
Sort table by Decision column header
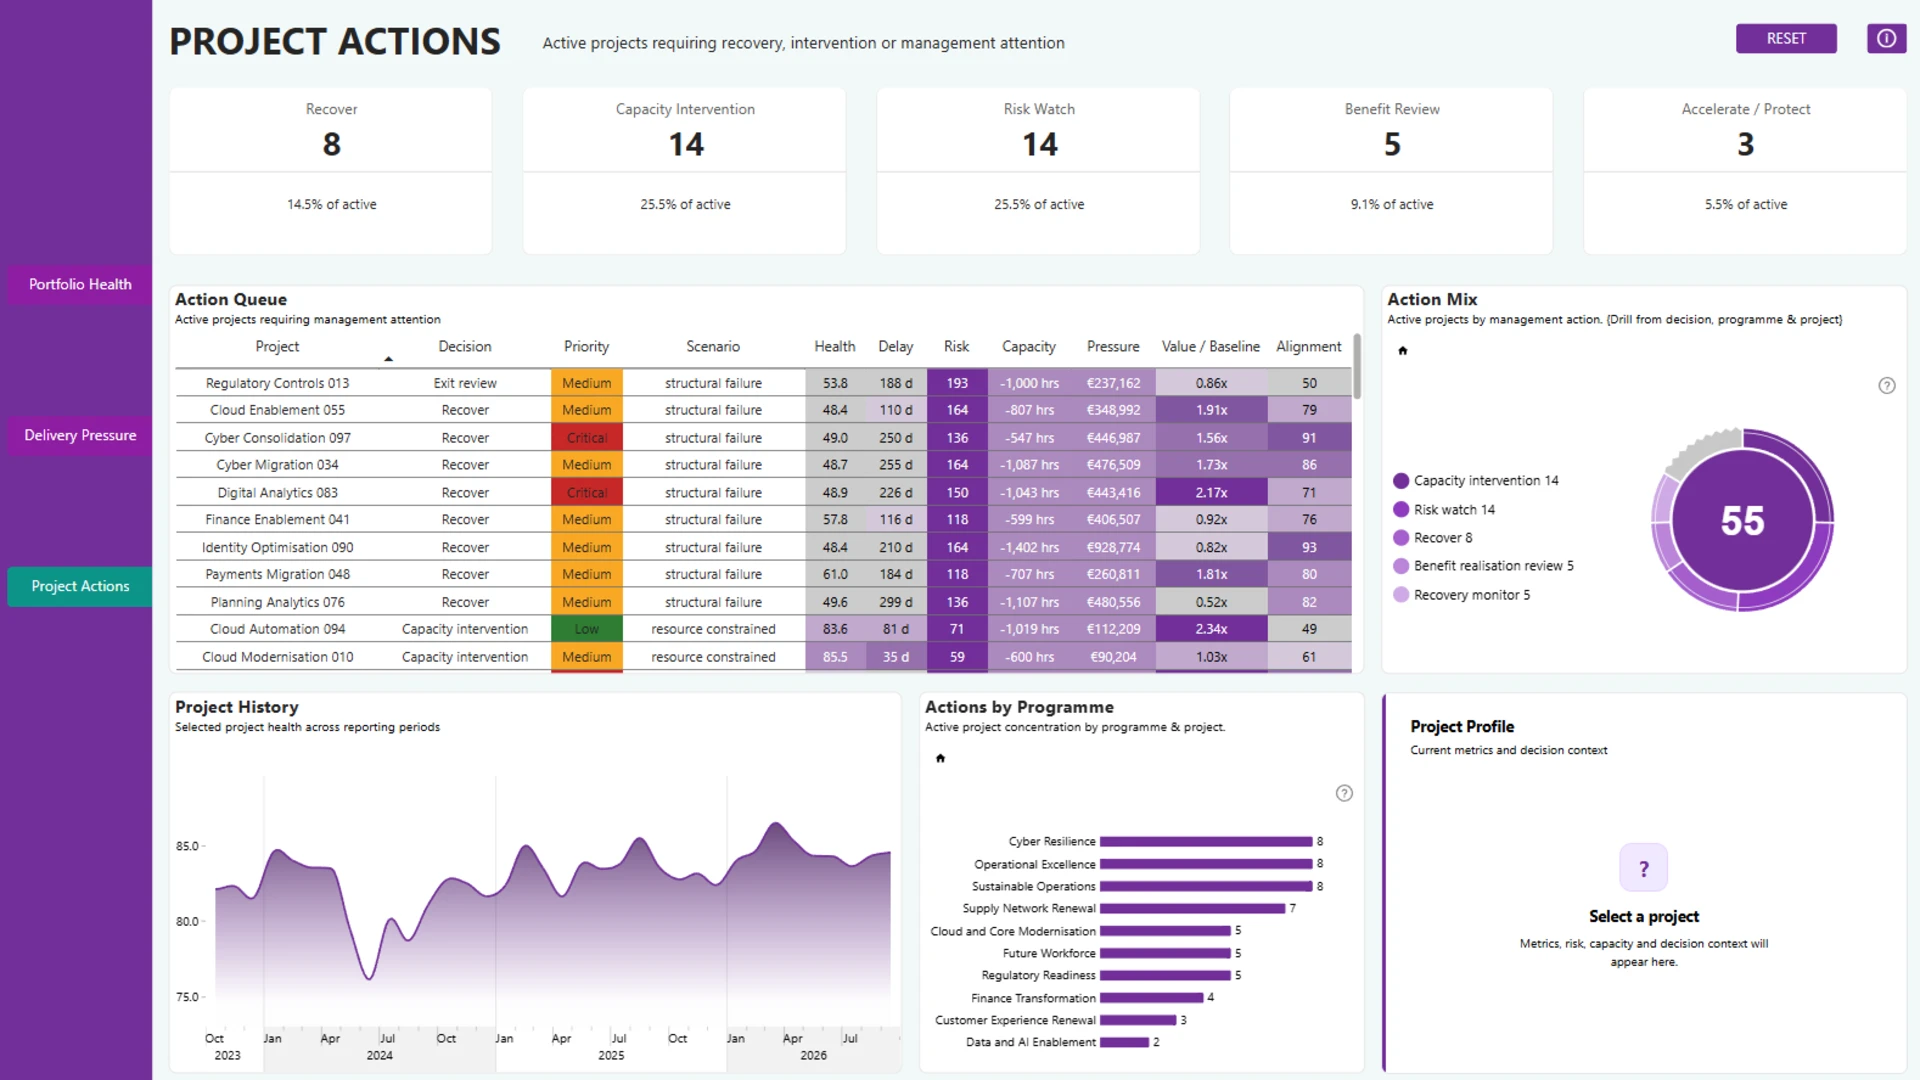coord(465,347)
